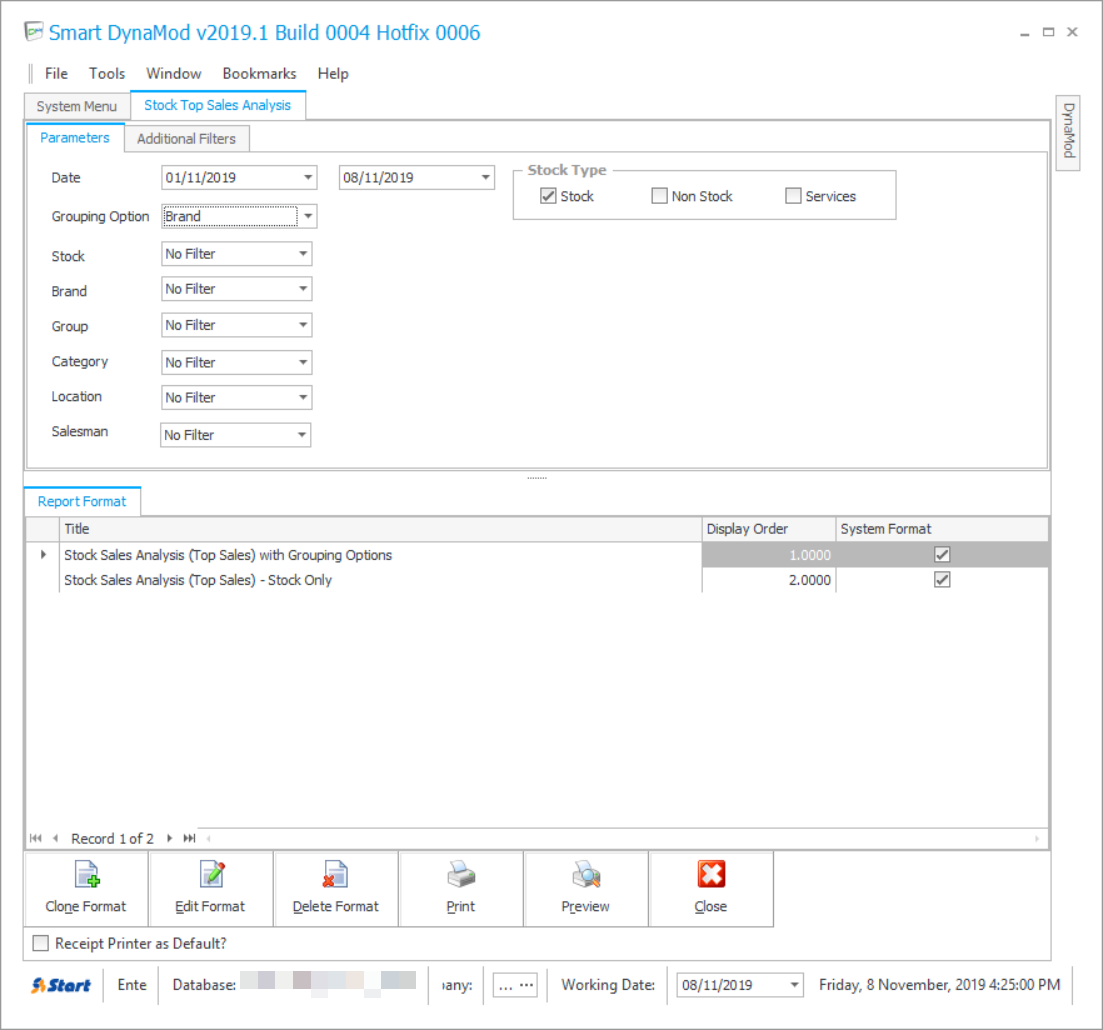Switch to the System Menu tab
1103x1030 pixels.
pos(77,106)
